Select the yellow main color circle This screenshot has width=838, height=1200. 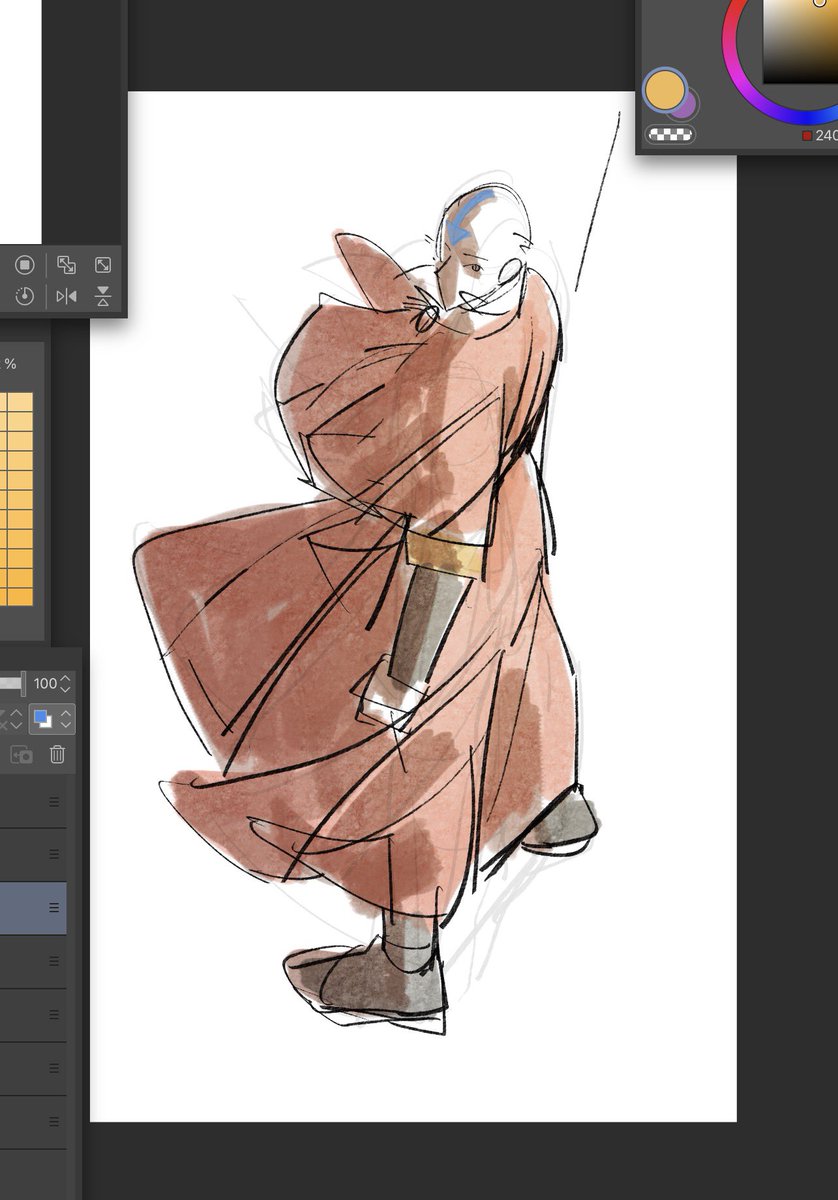coord(663,89)
